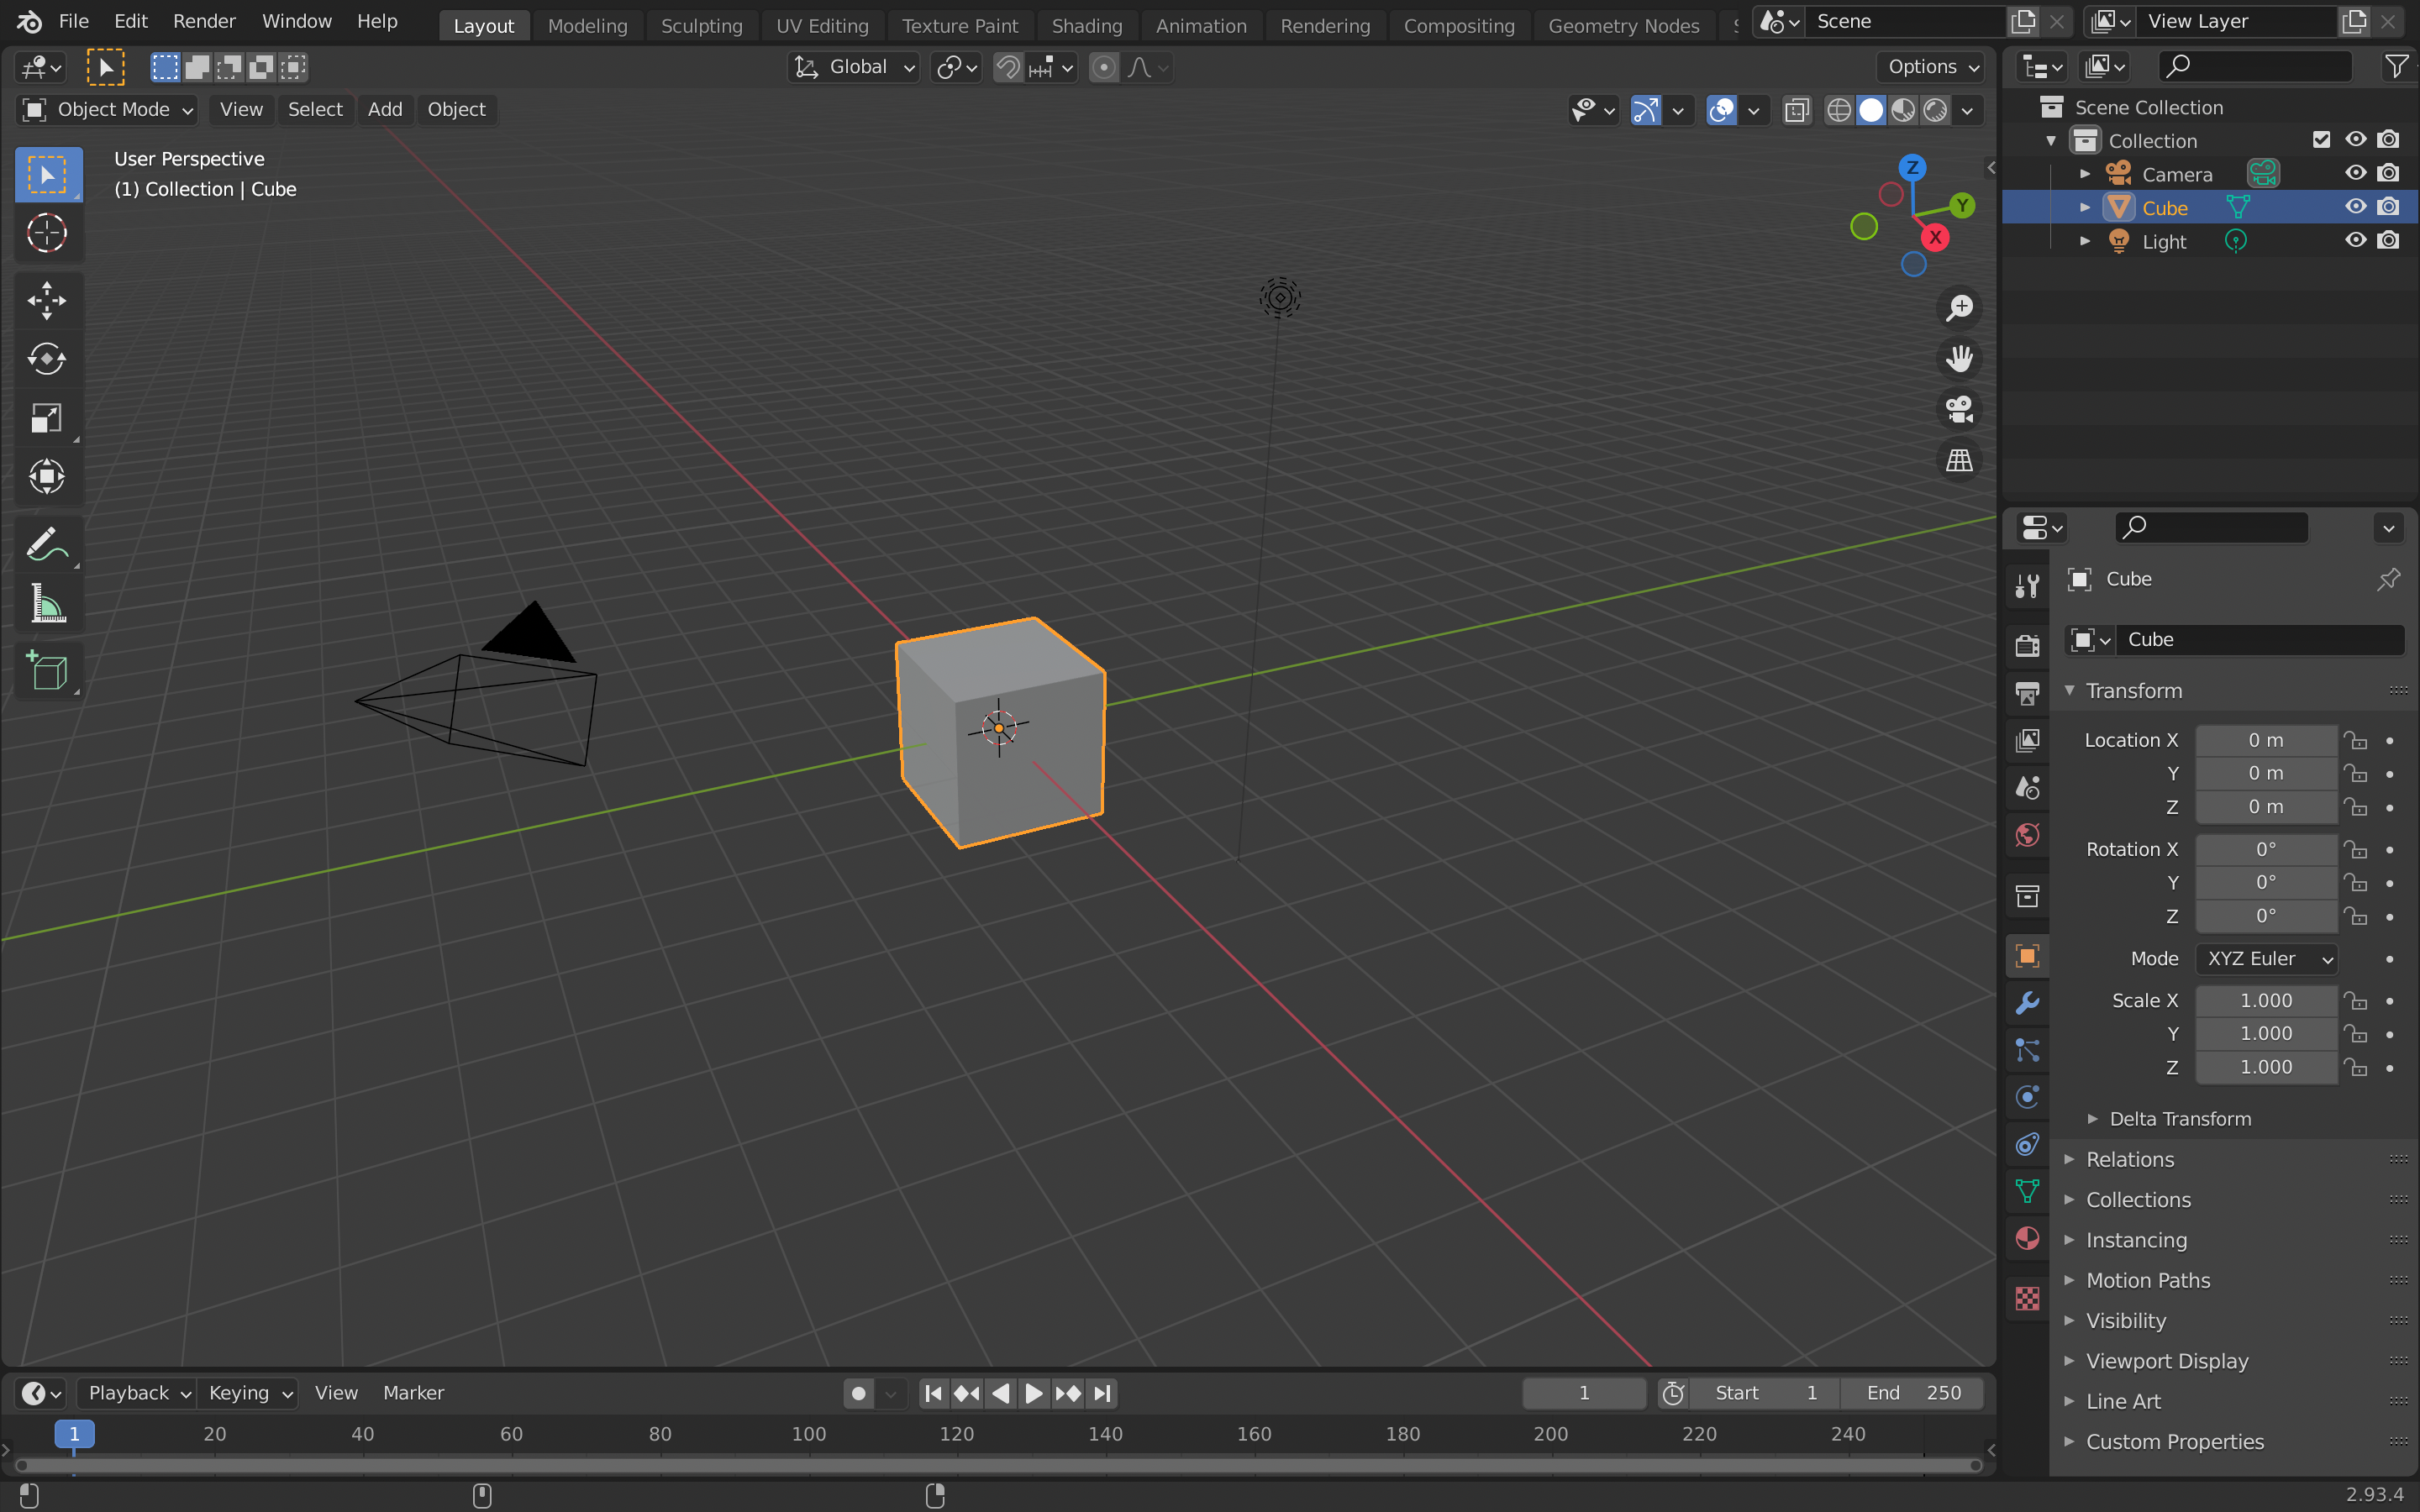
Task: Click frame number input field at bottom
Action: point(1584,1392)
